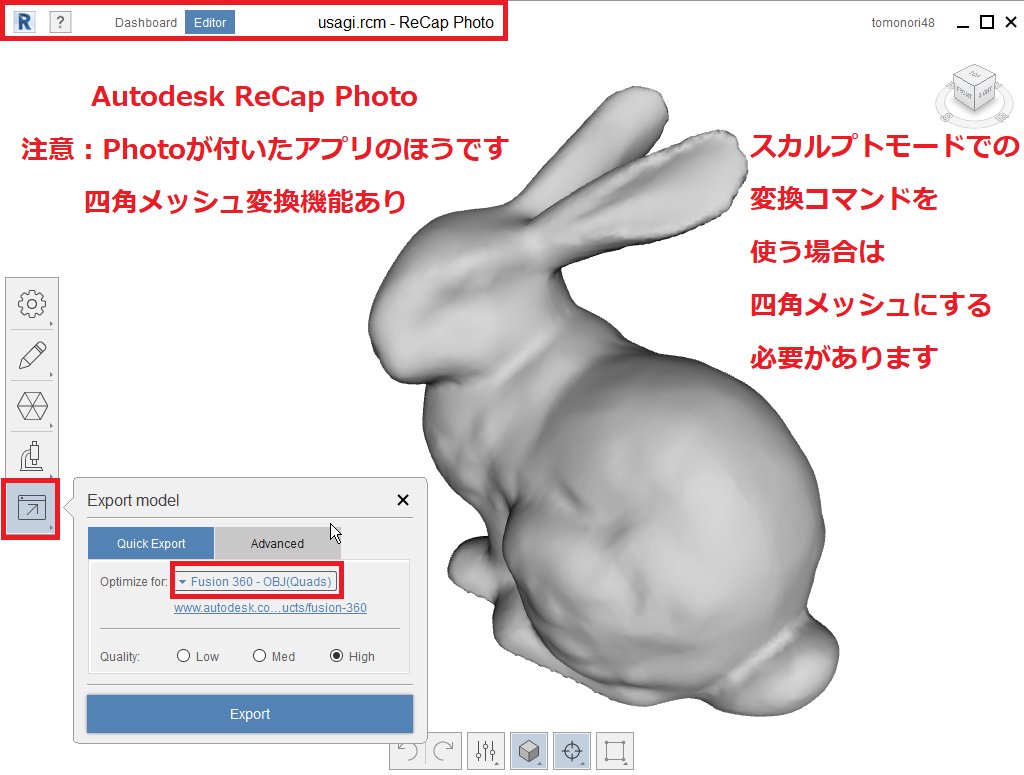Click the Export model panel heading
This screenshot has height=775, width=1024.
point(133,500)
